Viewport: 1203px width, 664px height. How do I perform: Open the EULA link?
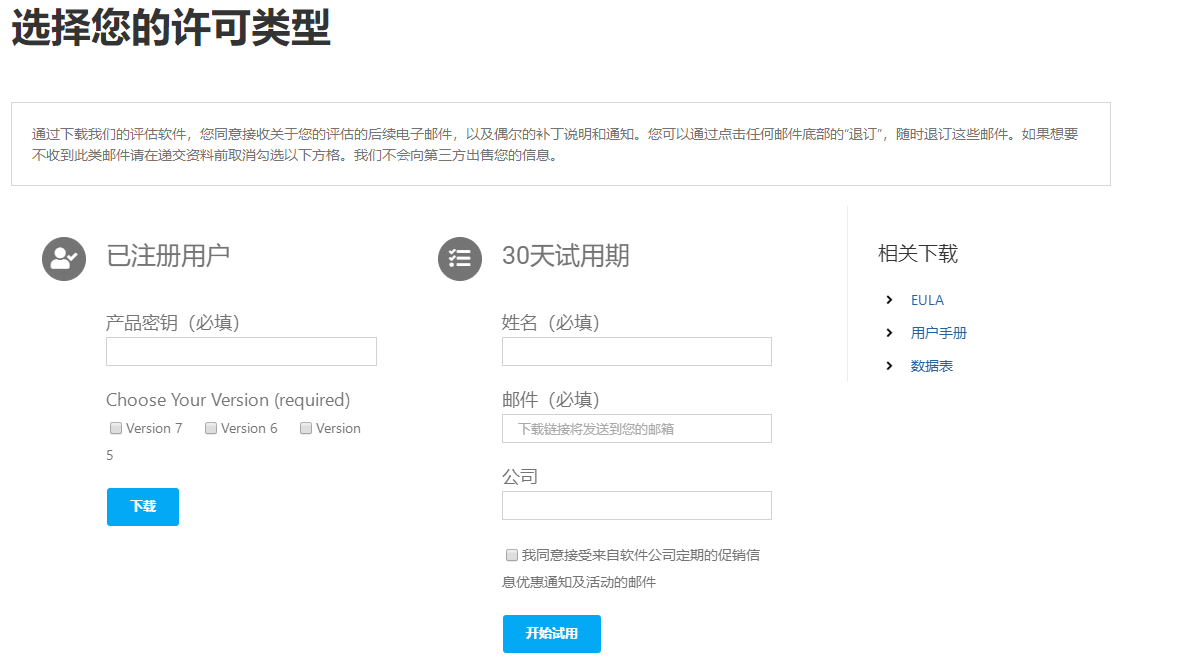tap(927, 299)
